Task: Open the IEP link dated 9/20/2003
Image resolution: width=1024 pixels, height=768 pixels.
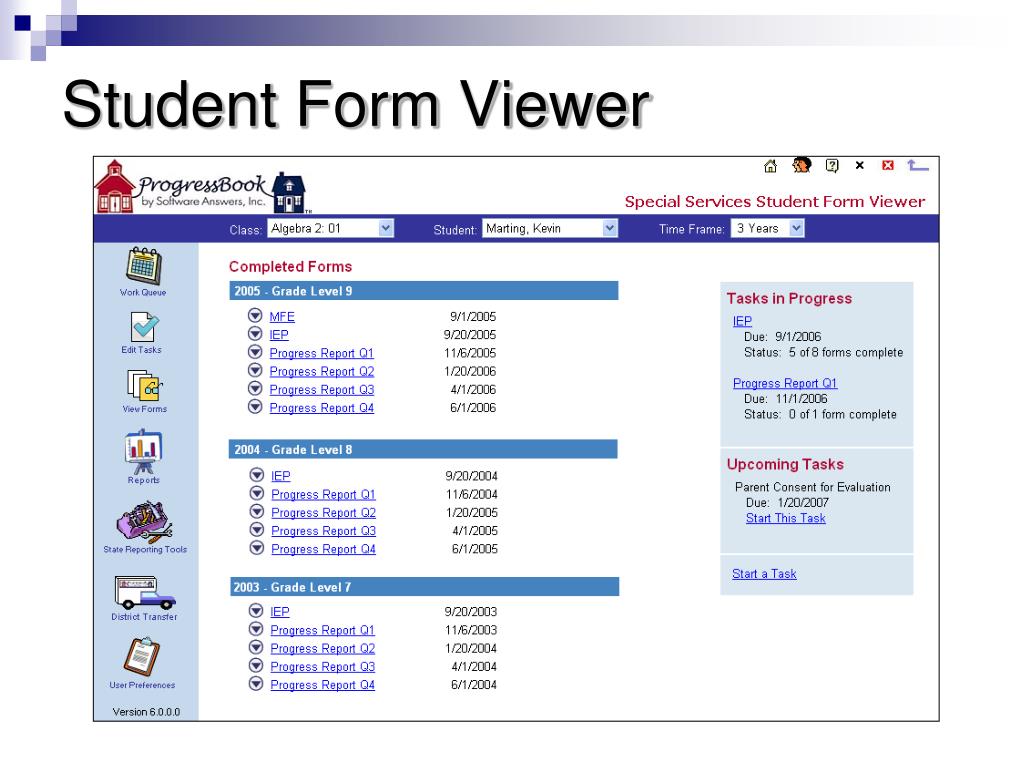Action: pyautogui.click(x=280, y=612)
